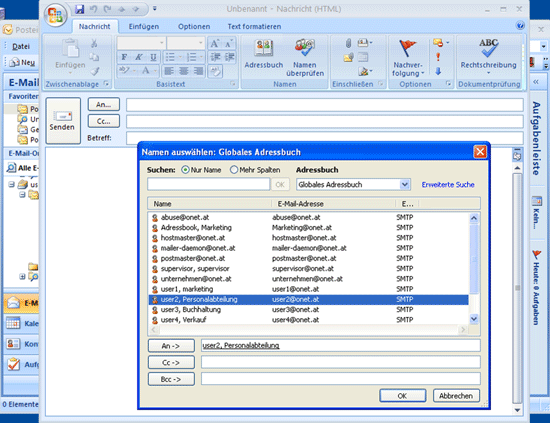Expand the Basistext dialog launcher

pos(232,83)
